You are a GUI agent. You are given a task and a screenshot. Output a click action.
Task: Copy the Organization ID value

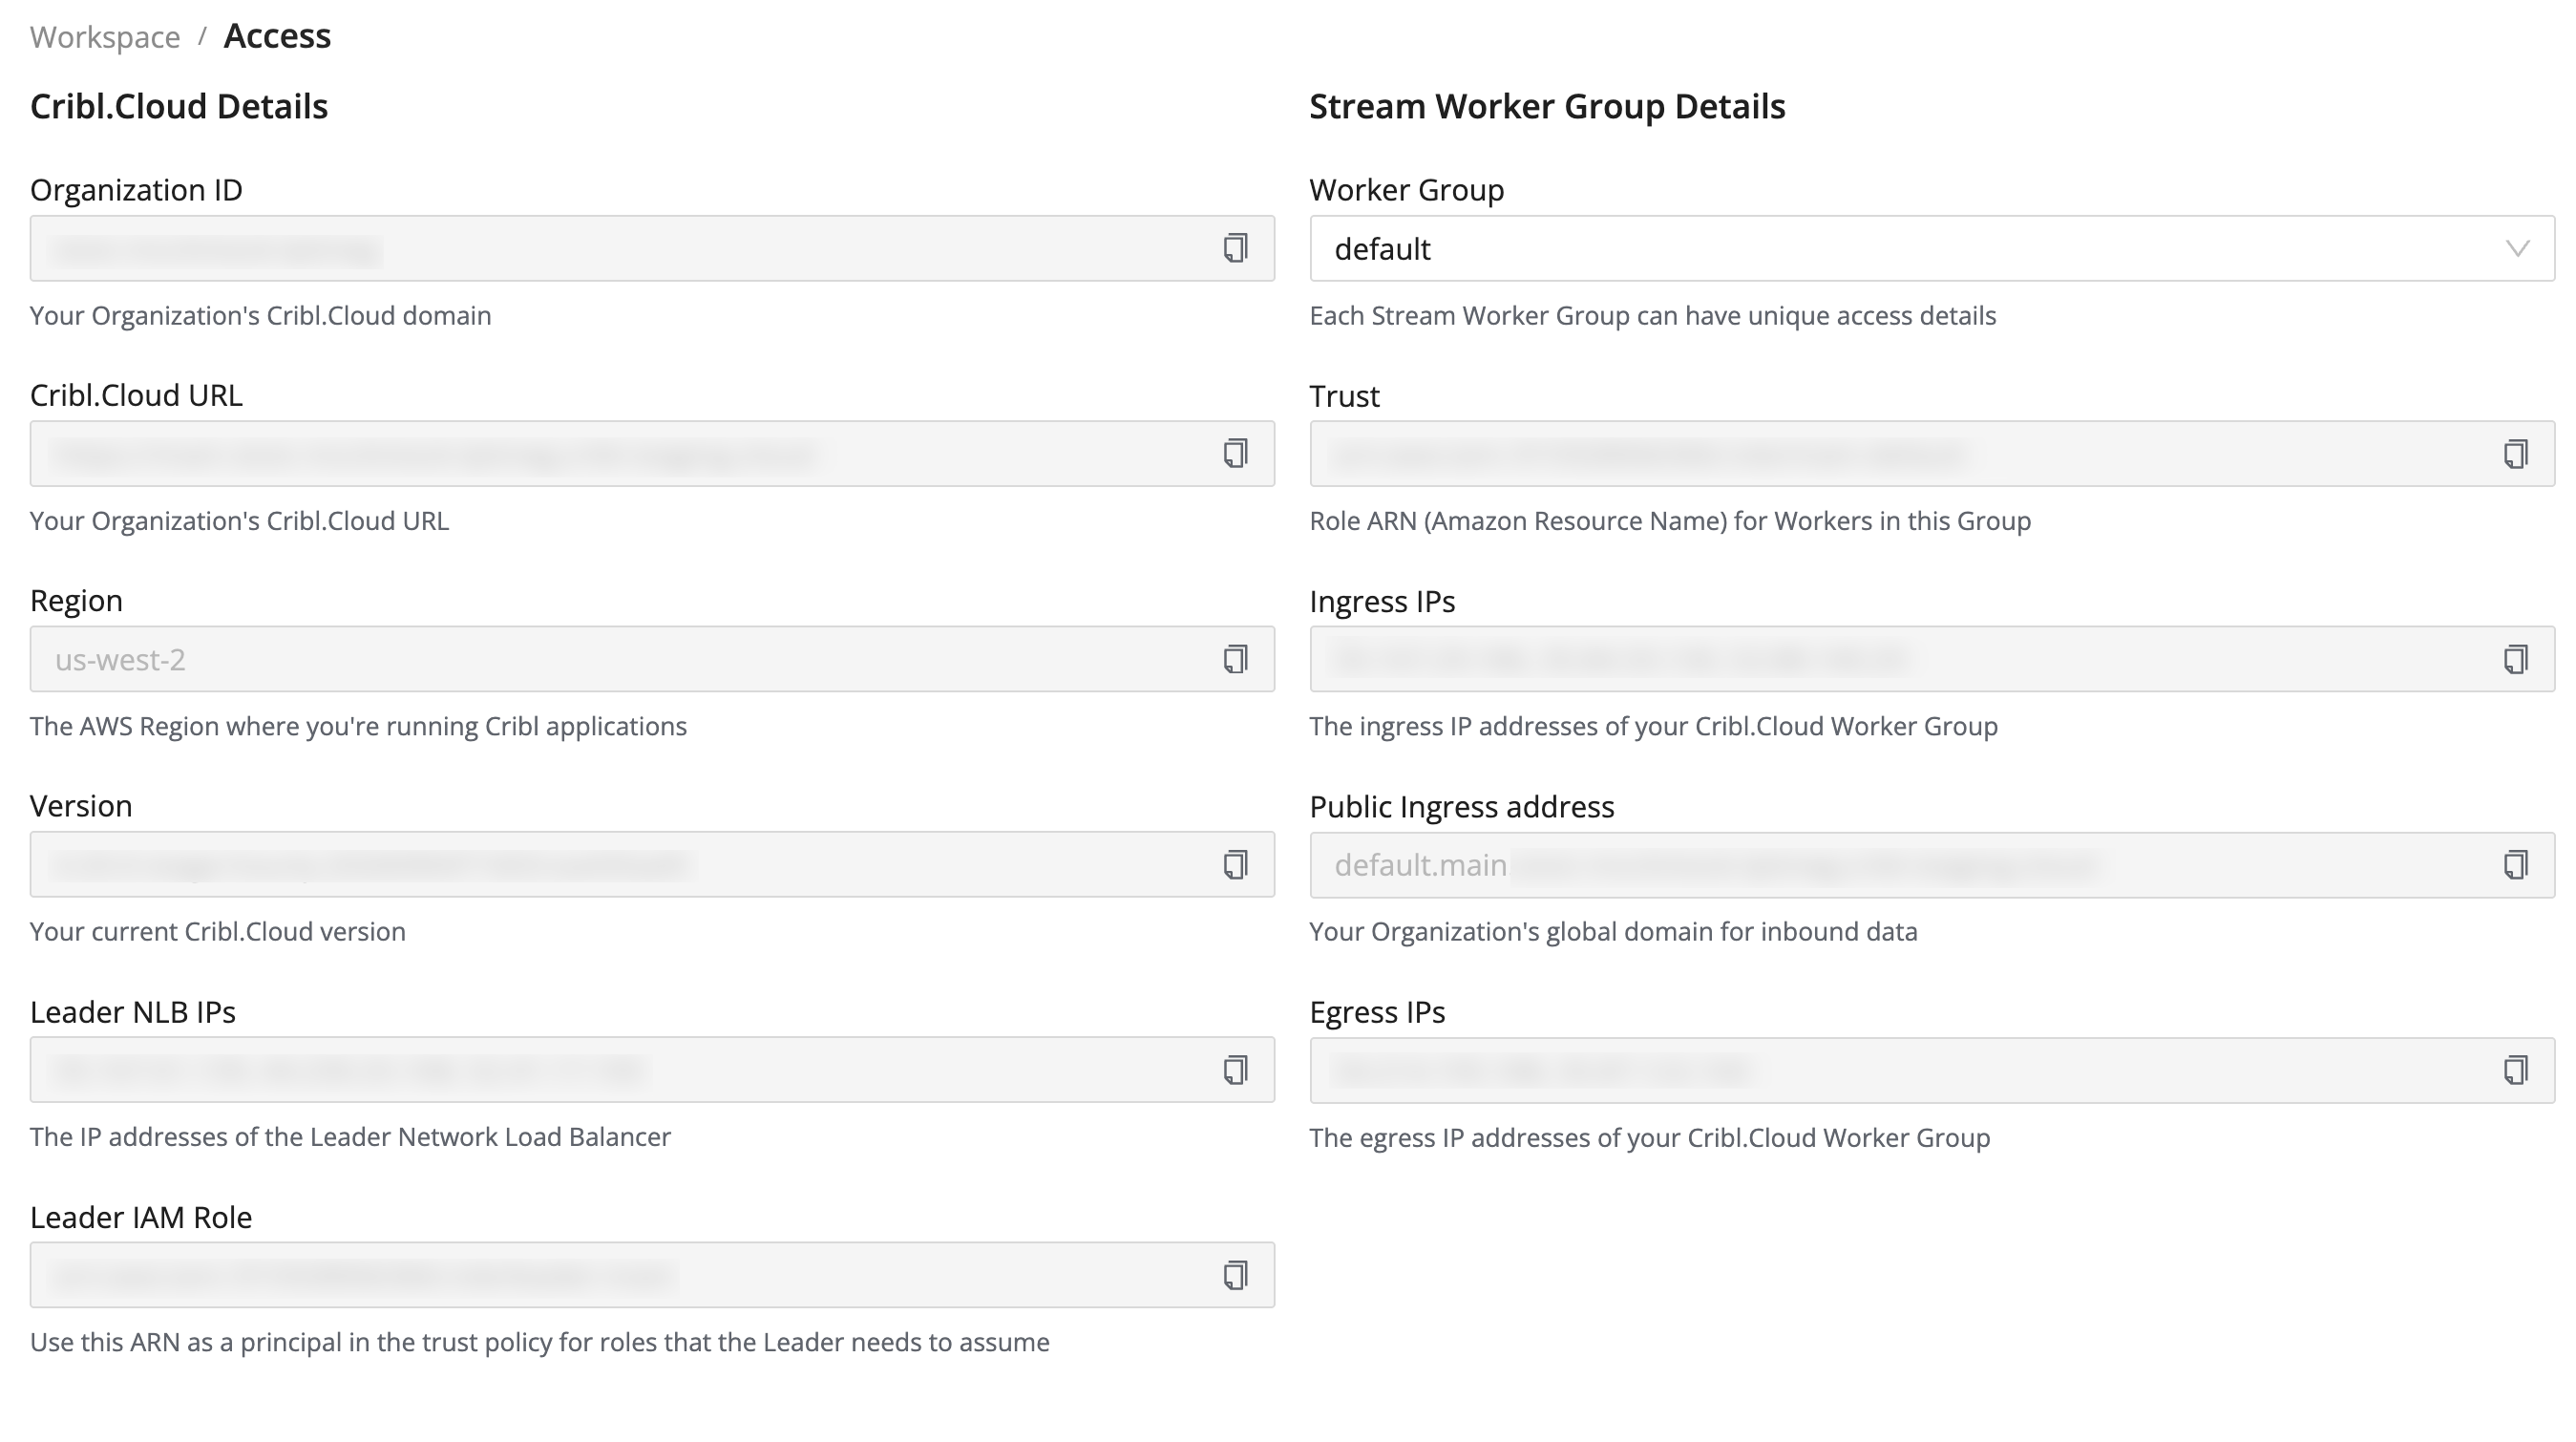(x=1235, y=248)
